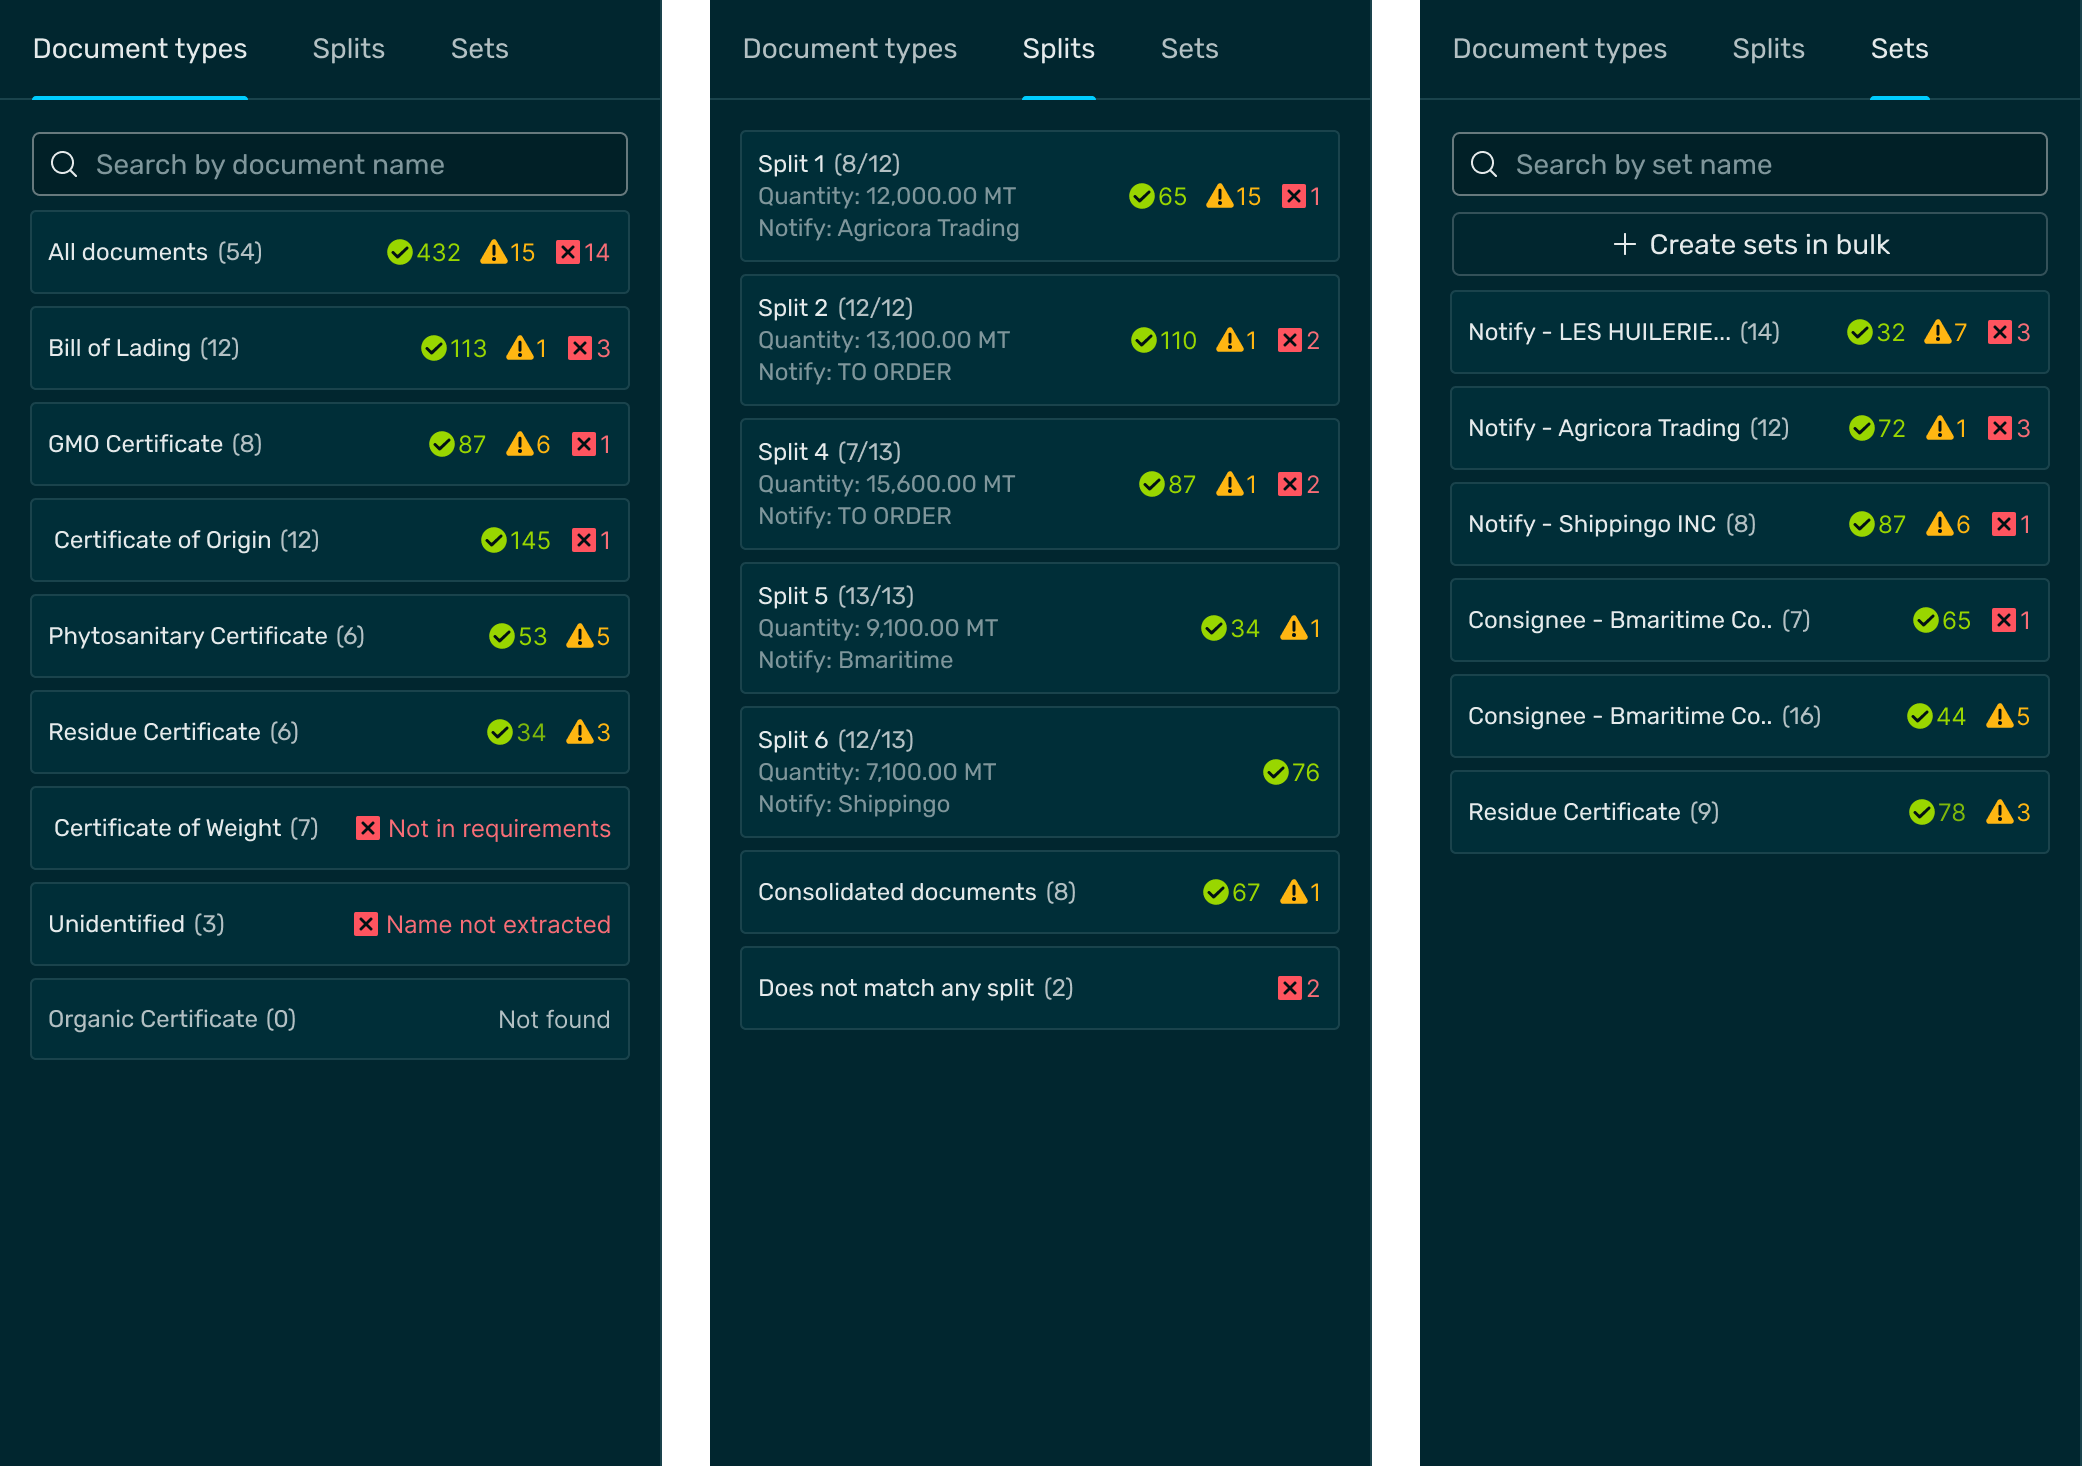Click the red X icon beside Name not extracted

tap(365, 924)
